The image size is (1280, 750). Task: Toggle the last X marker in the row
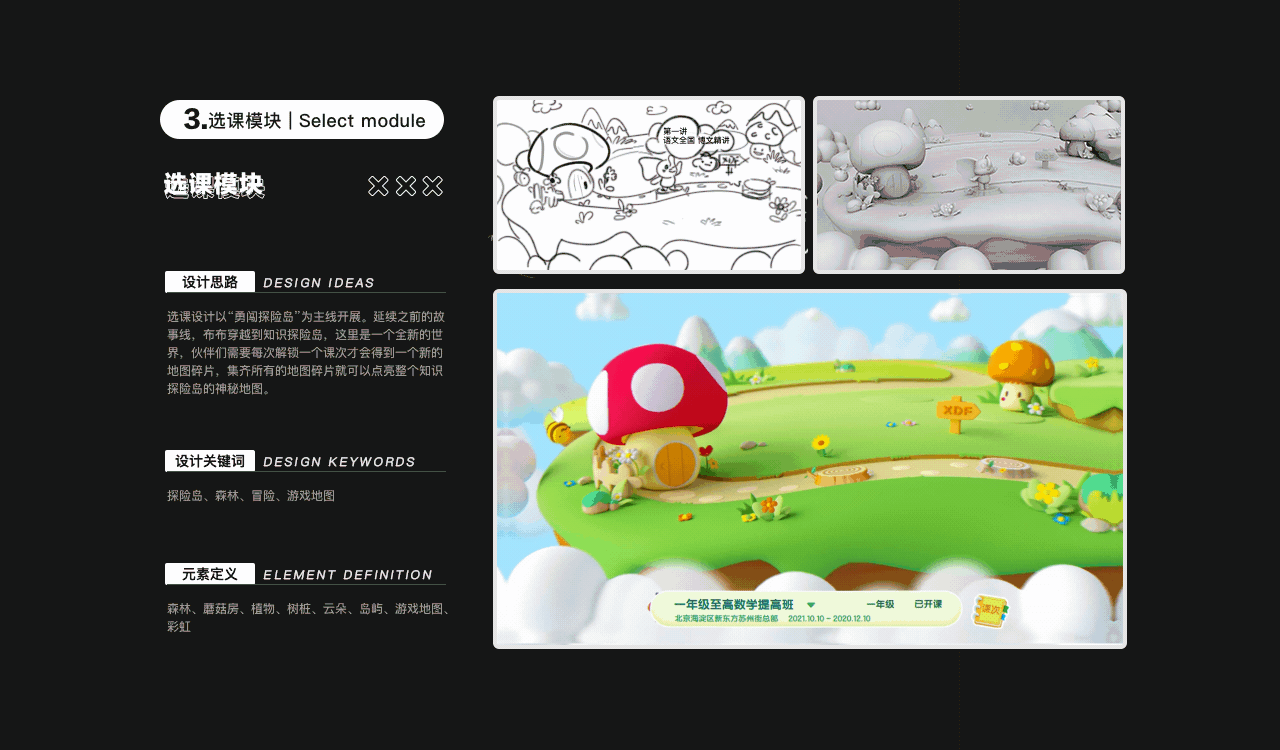[431, 186]
